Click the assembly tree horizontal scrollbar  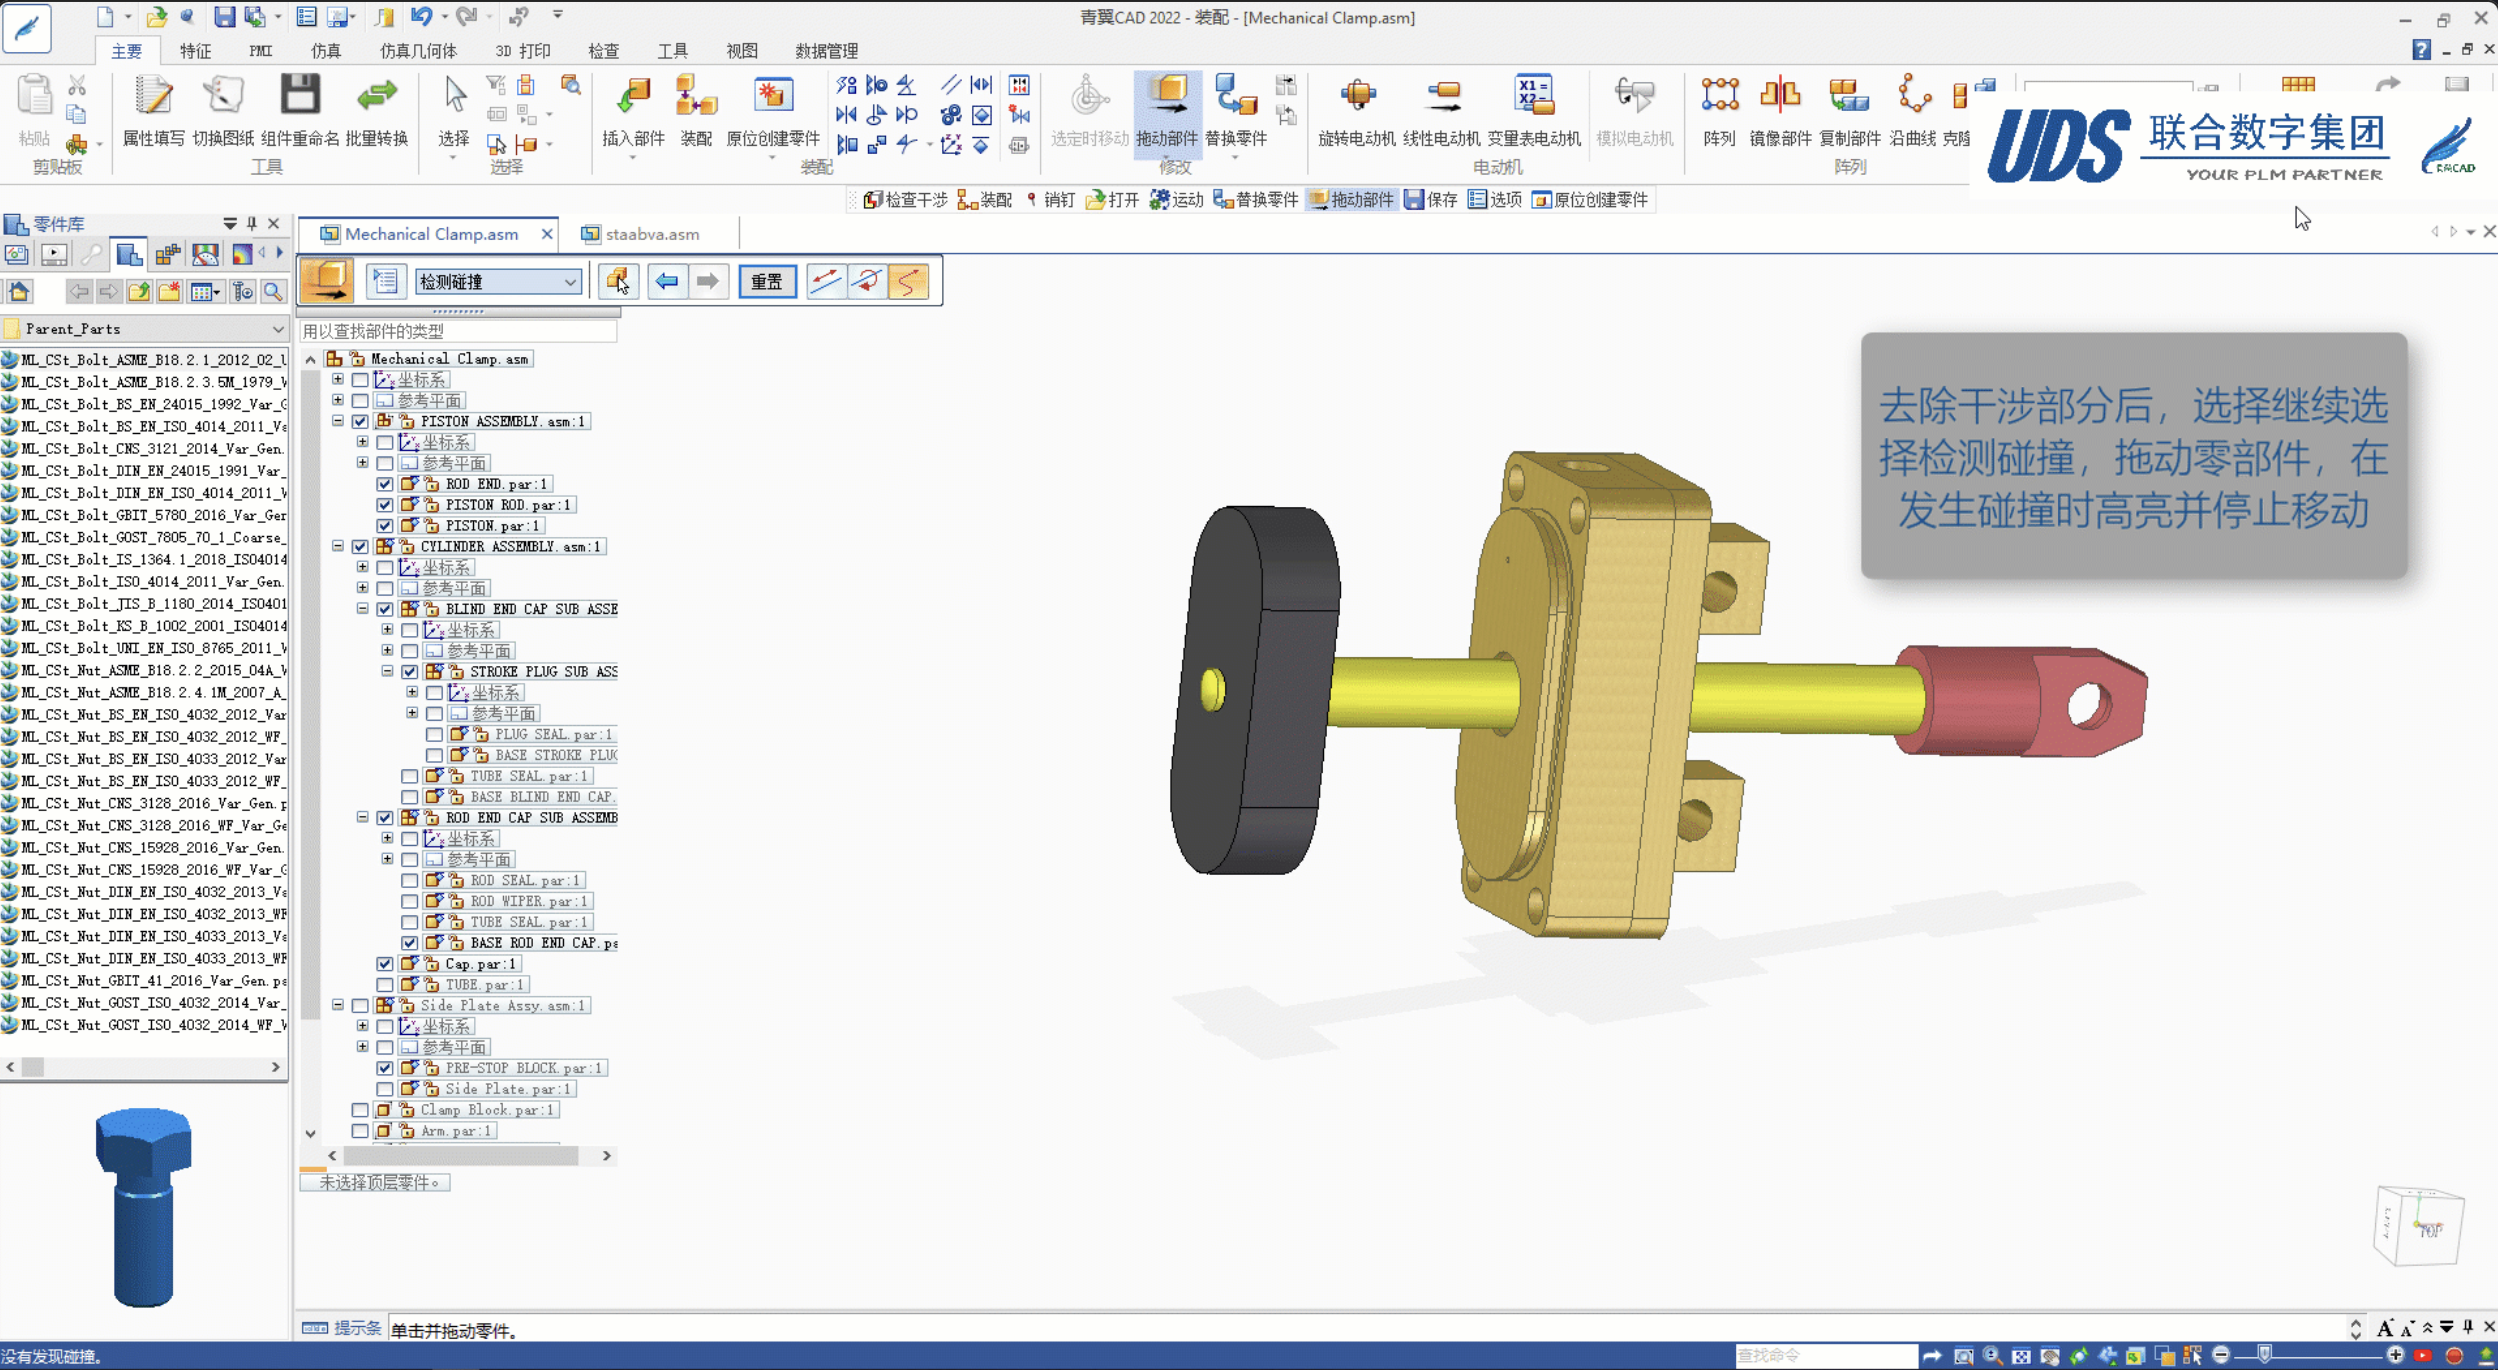[461, 1155]
